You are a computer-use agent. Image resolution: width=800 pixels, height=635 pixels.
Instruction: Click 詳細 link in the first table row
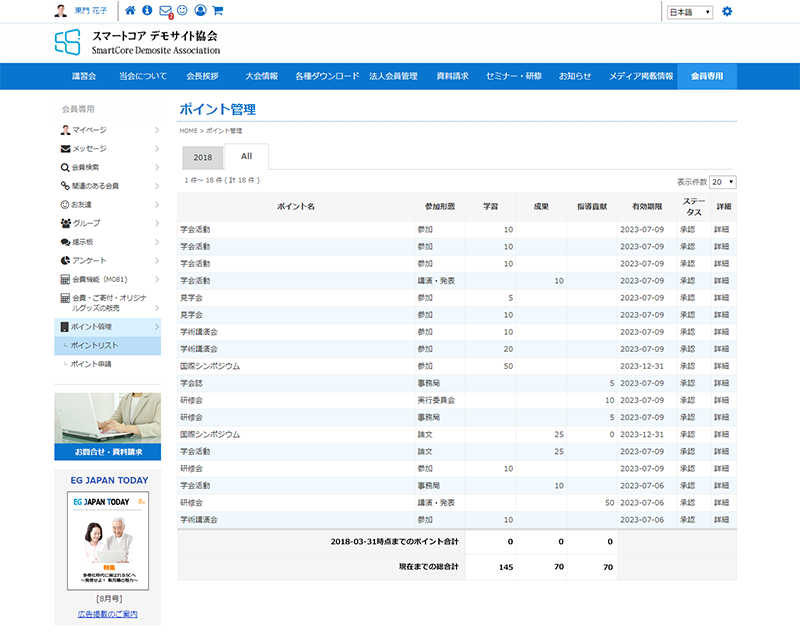722,229
